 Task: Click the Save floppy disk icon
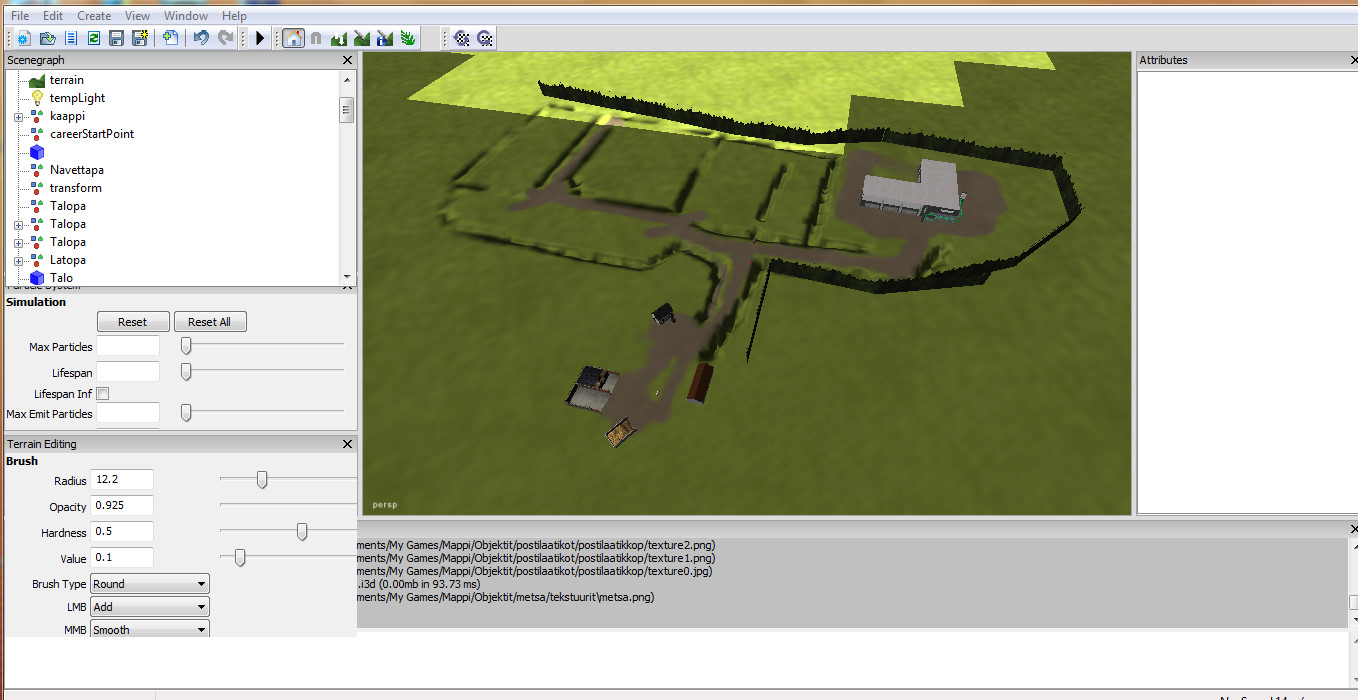tap(116, 38)
